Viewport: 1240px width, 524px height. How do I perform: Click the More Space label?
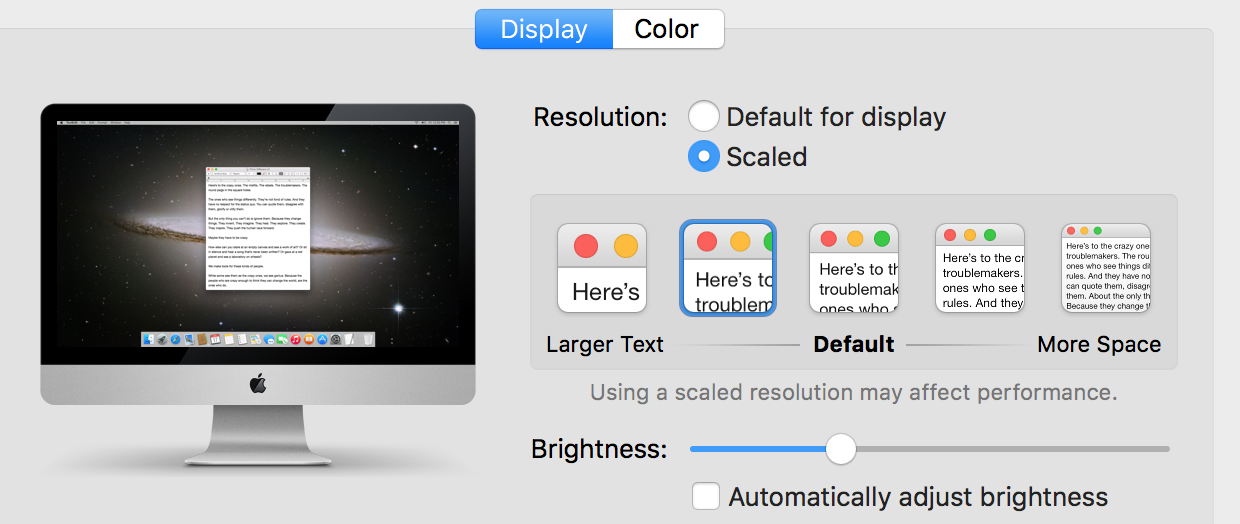1099,345
